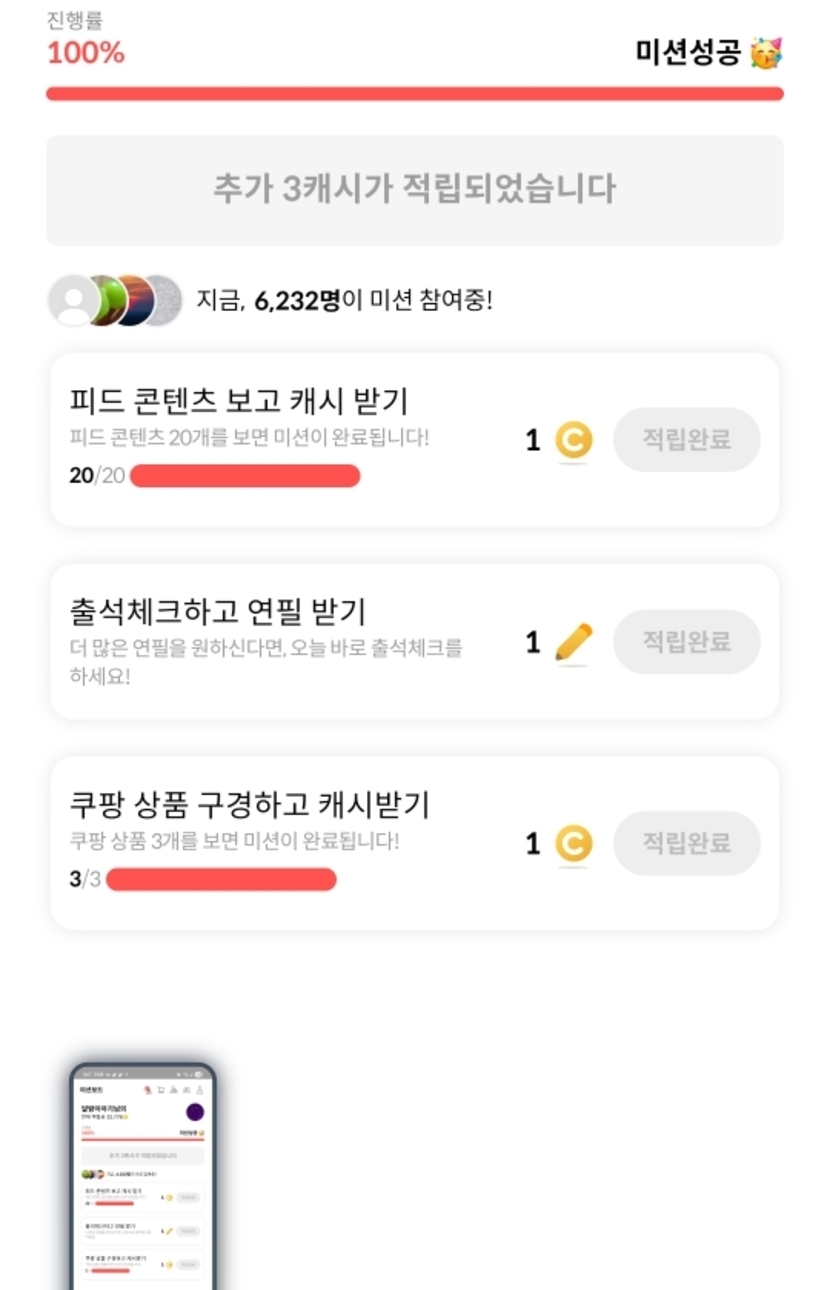Tap the 추가 3캐시가 적립되었습니다 banner
This screenshot has height=1290, width=830.
(x=414, y=190)
